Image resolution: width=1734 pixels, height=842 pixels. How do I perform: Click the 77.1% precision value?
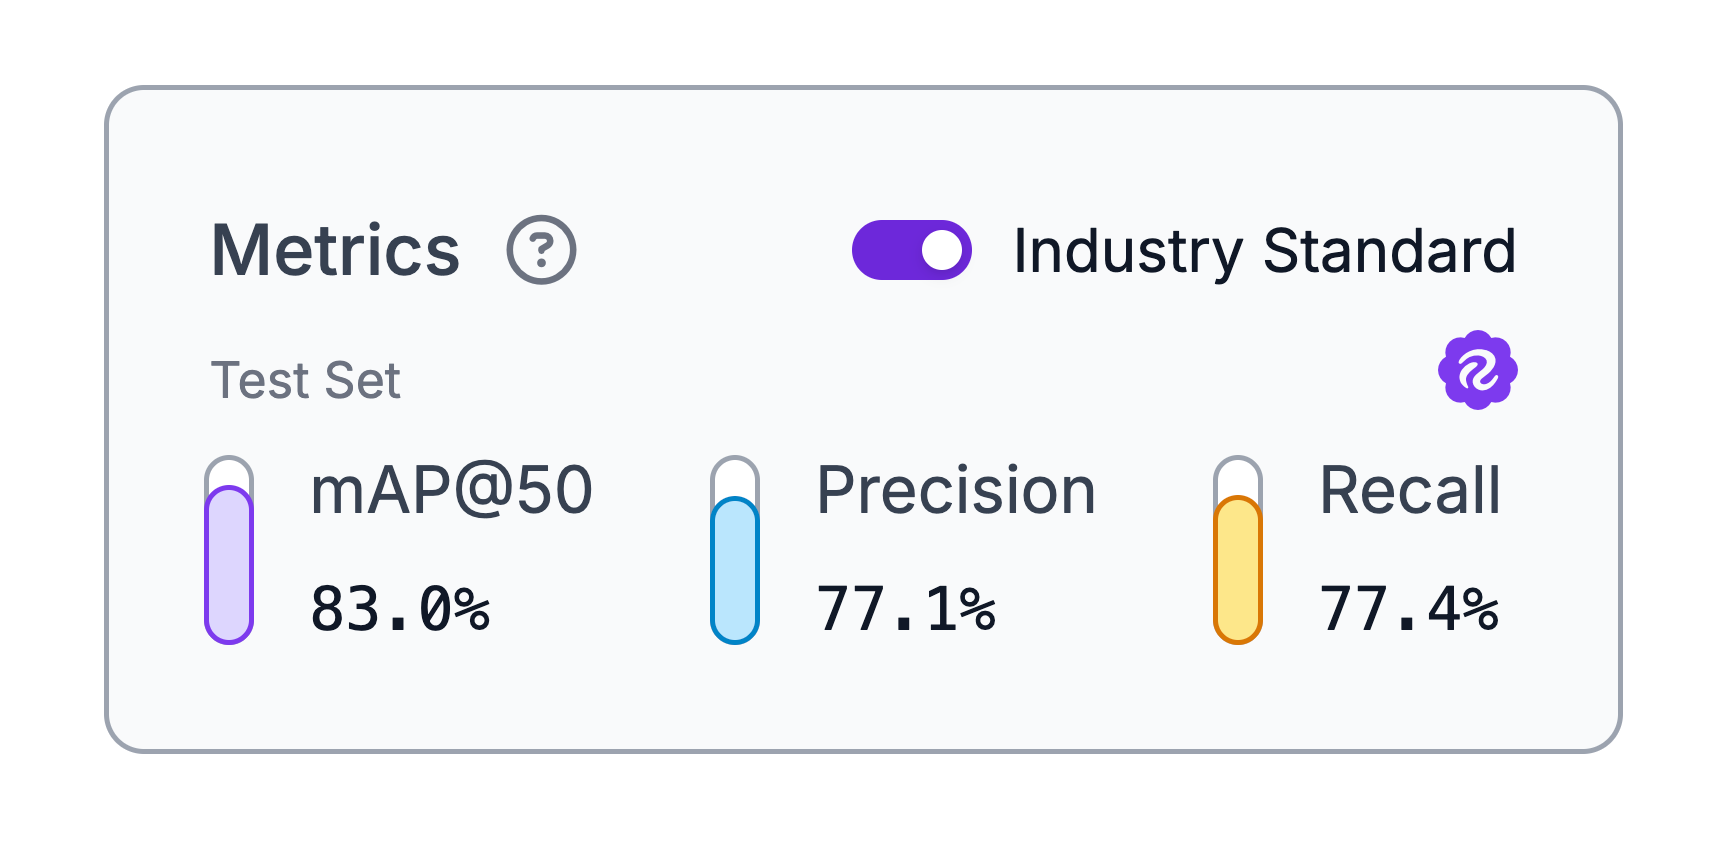click(x=906, y=609)
